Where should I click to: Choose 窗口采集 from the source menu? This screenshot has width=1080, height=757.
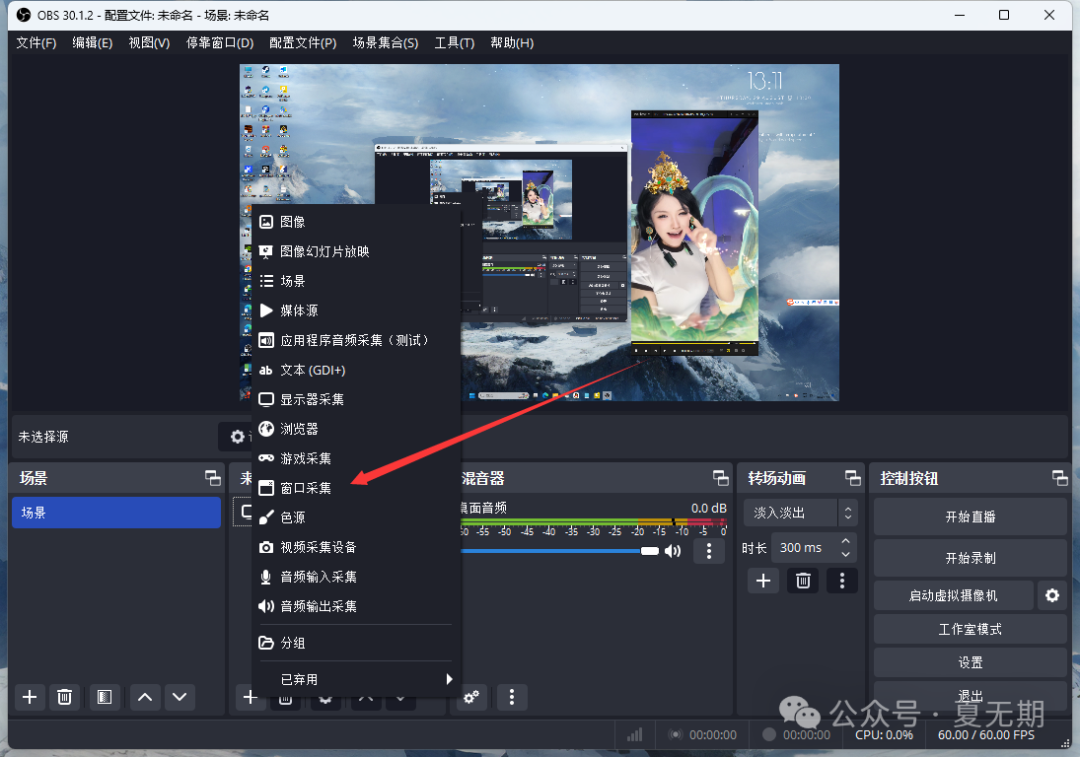click(306, 488)
